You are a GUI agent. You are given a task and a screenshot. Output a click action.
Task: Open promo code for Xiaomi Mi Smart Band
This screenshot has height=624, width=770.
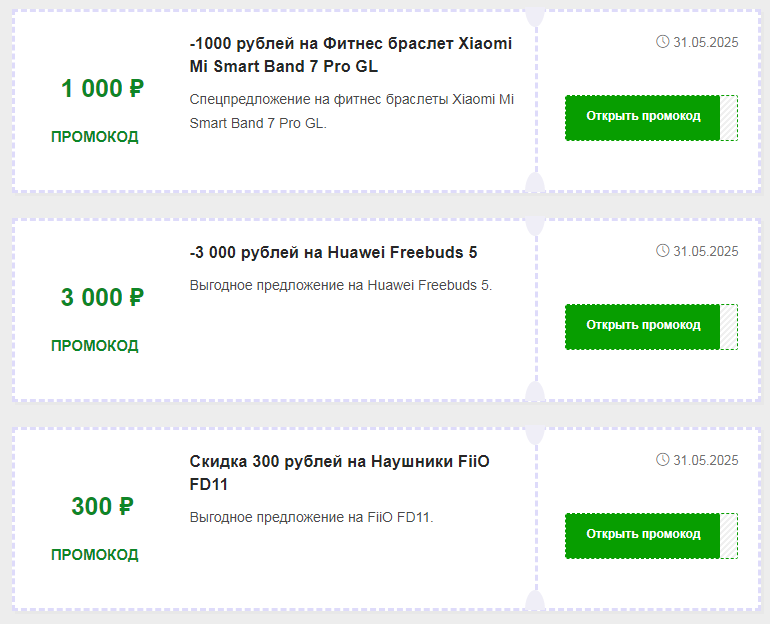[643, 118]
